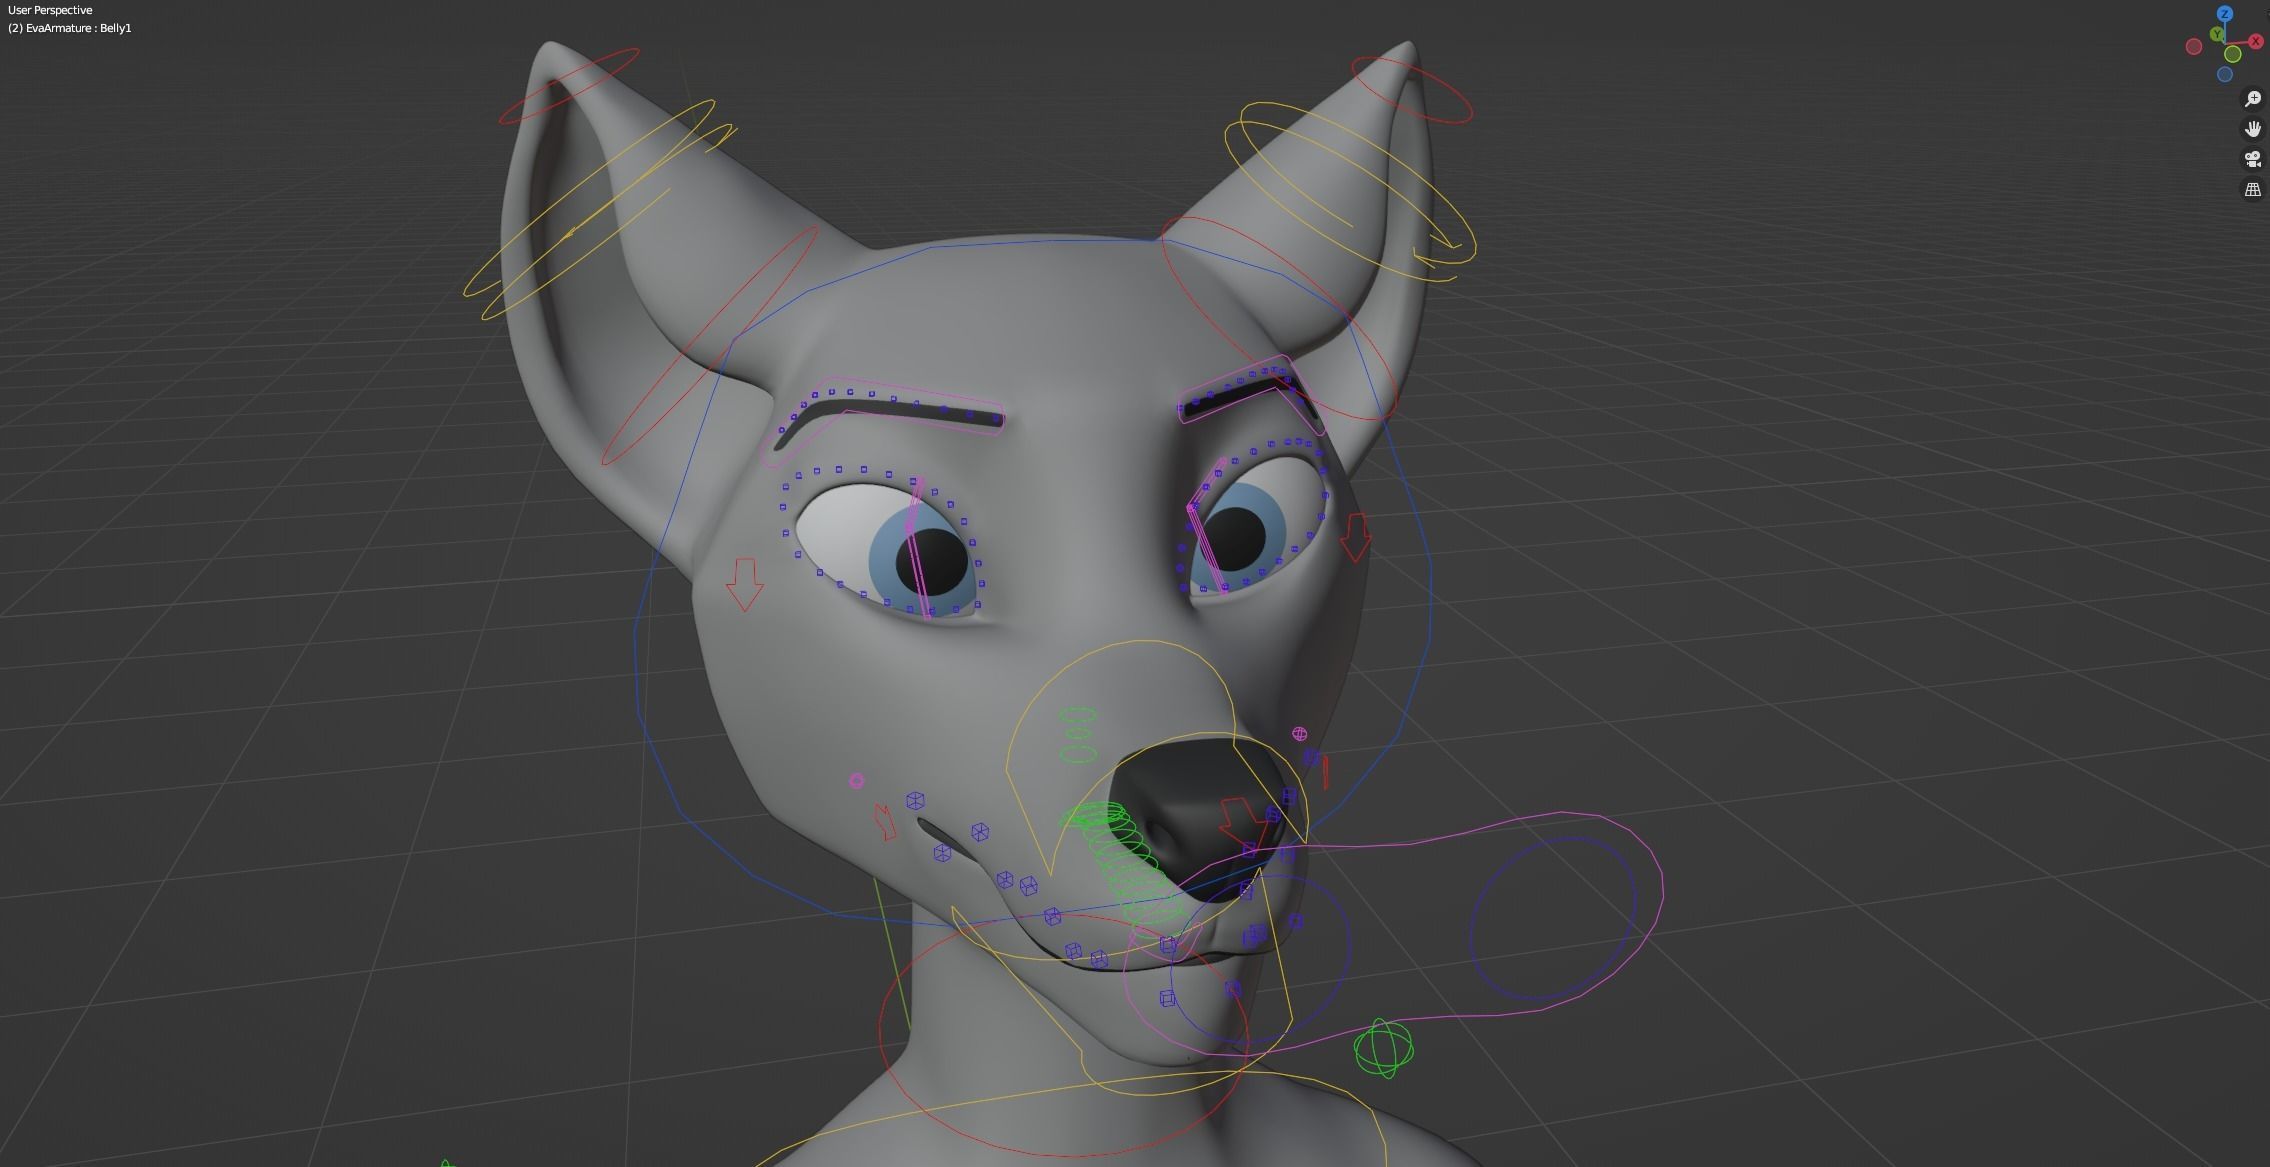Click the unlabeled blue negative Z gizmo handle

(2225, 74)
